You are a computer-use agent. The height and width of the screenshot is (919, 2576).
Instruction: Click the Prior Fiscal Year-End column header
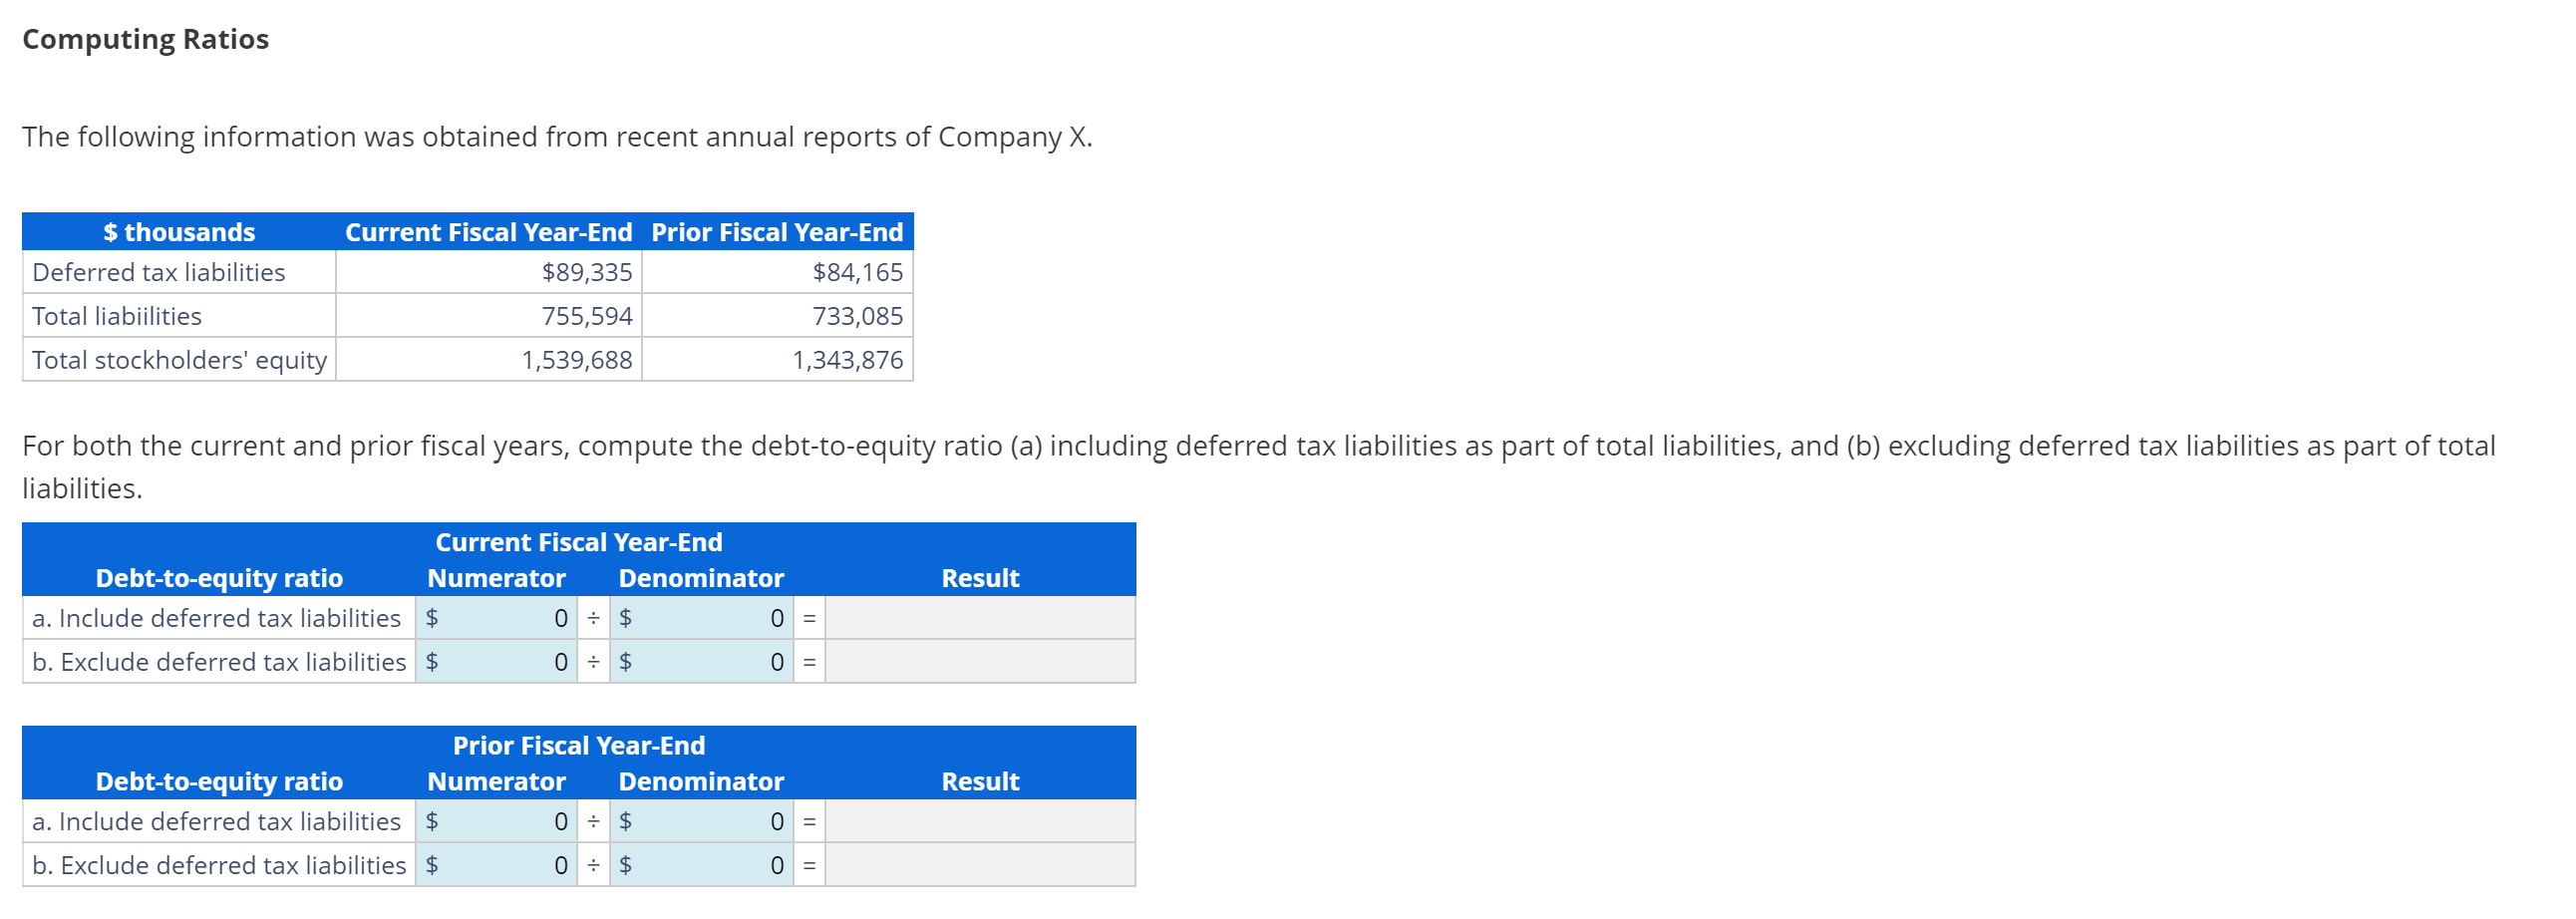click(777, 232)
